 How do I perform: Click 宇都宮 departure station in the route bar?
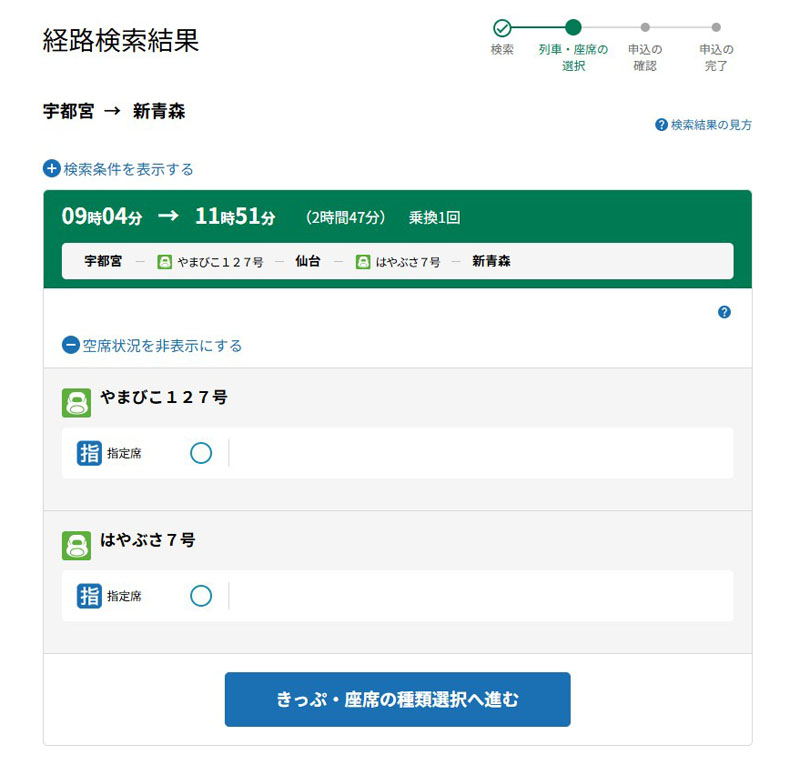coord(103,262)
